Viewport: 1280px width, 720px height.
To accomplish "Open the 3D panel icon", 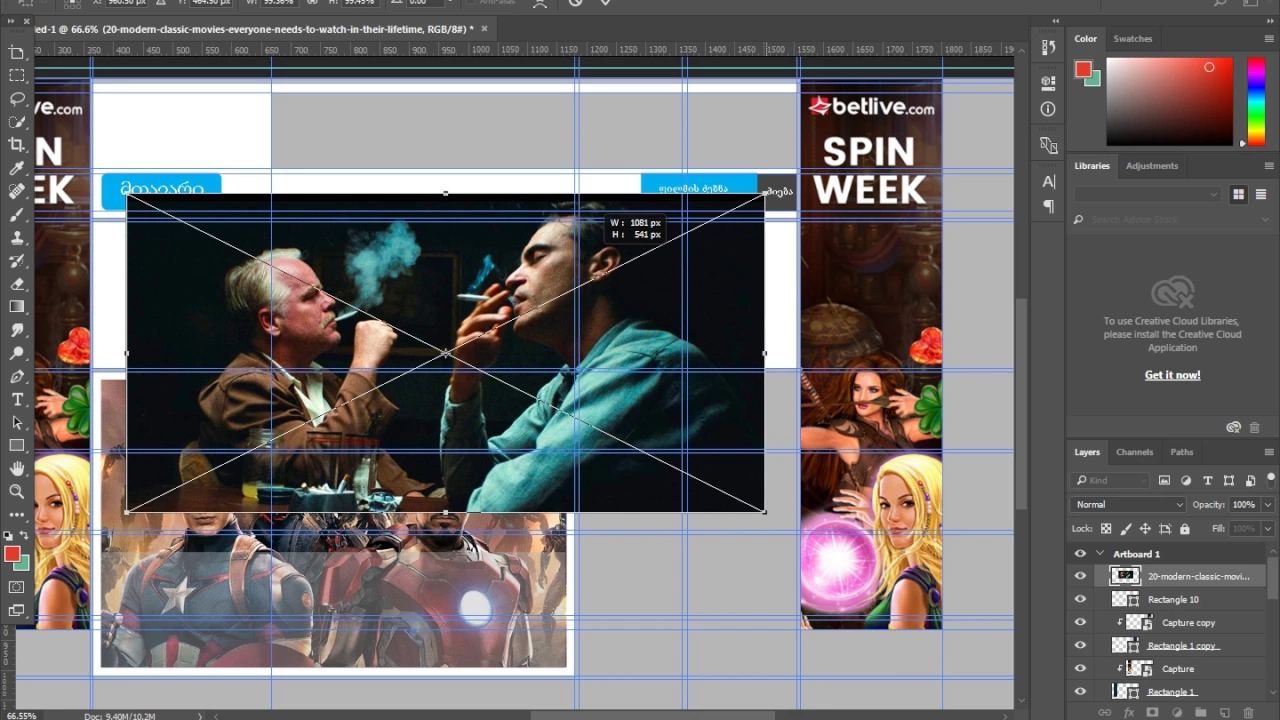I will [1048, 82].
